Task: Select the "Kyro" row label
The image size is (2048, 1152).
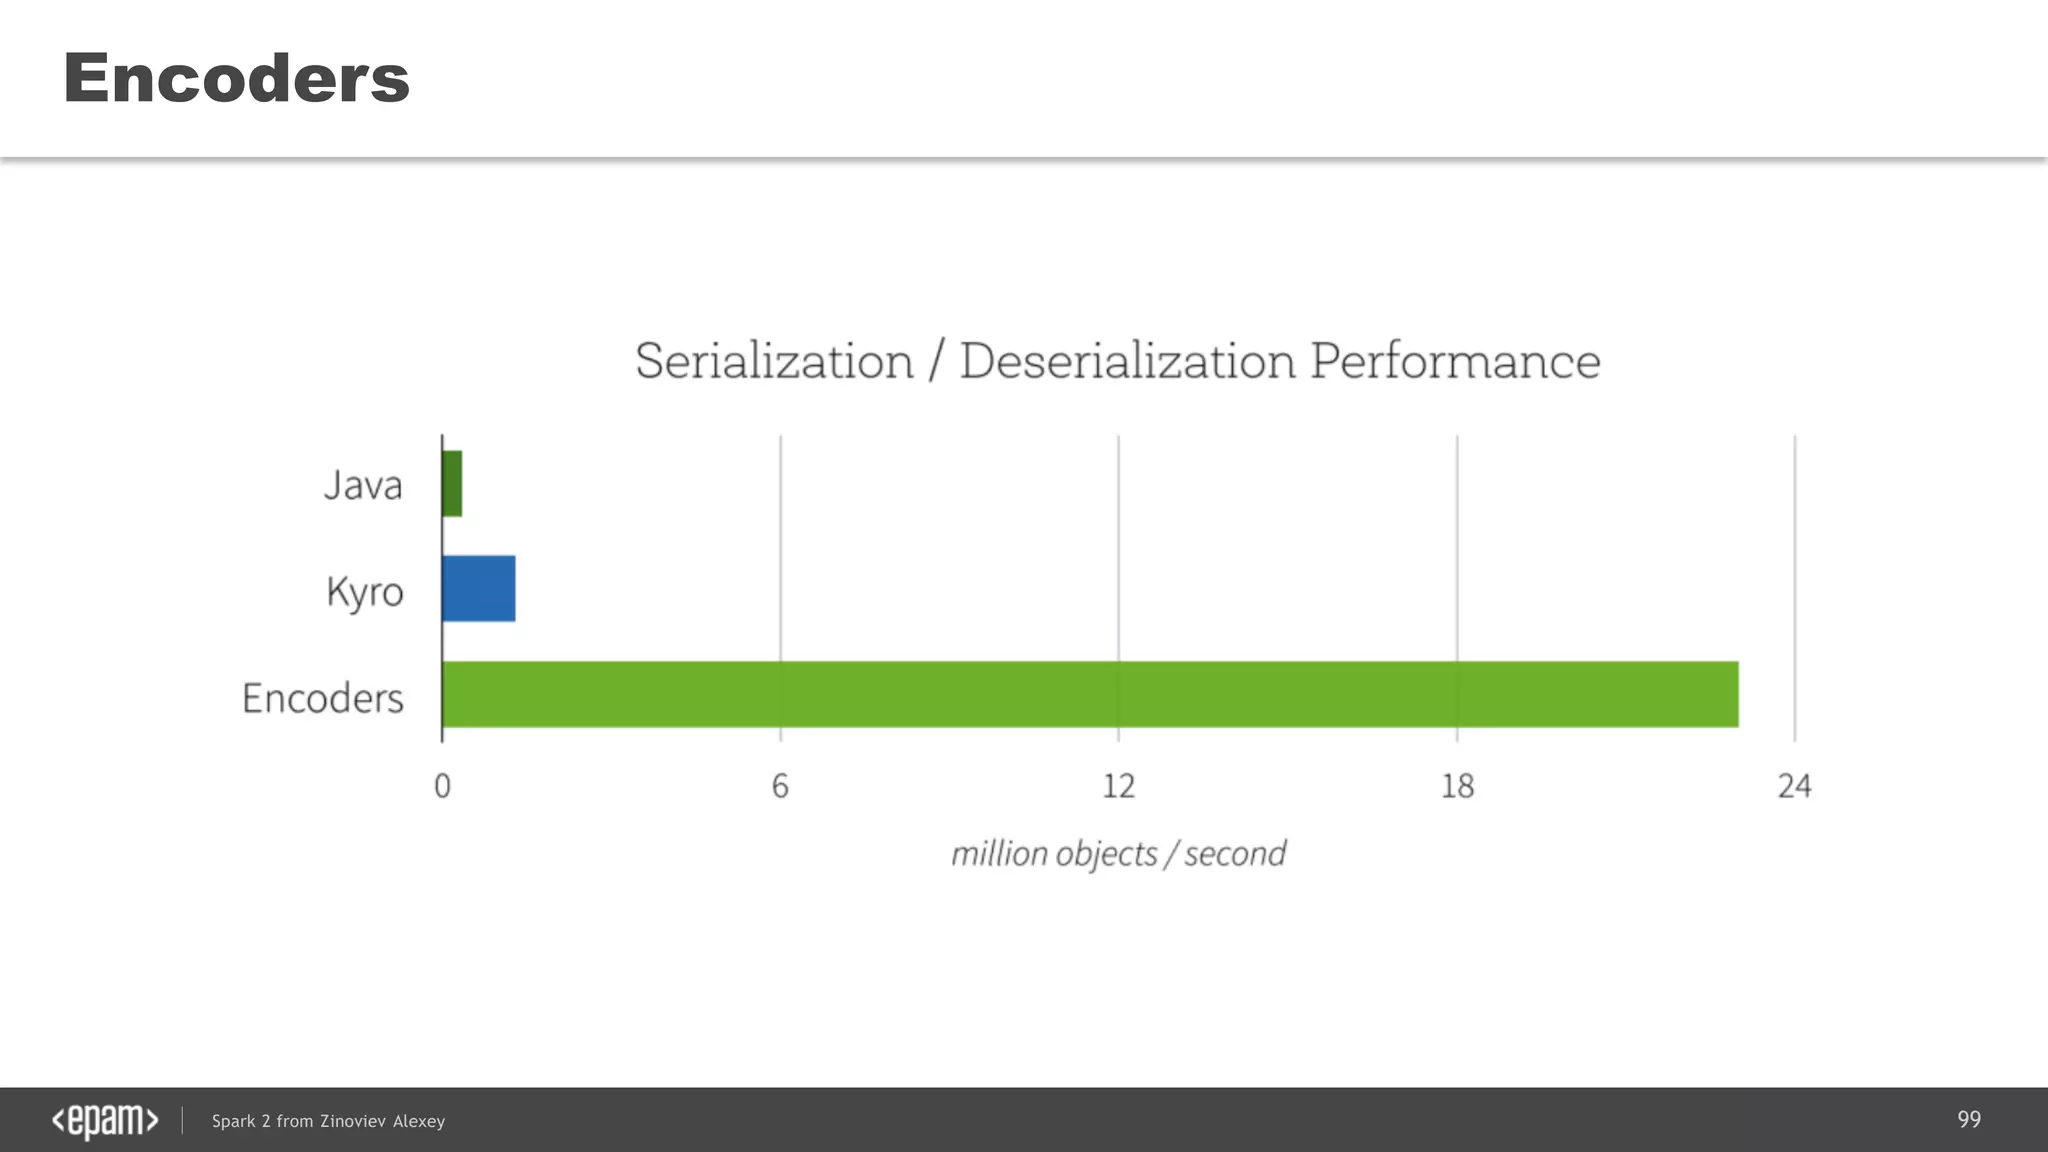Action: [x=365, y=591]
